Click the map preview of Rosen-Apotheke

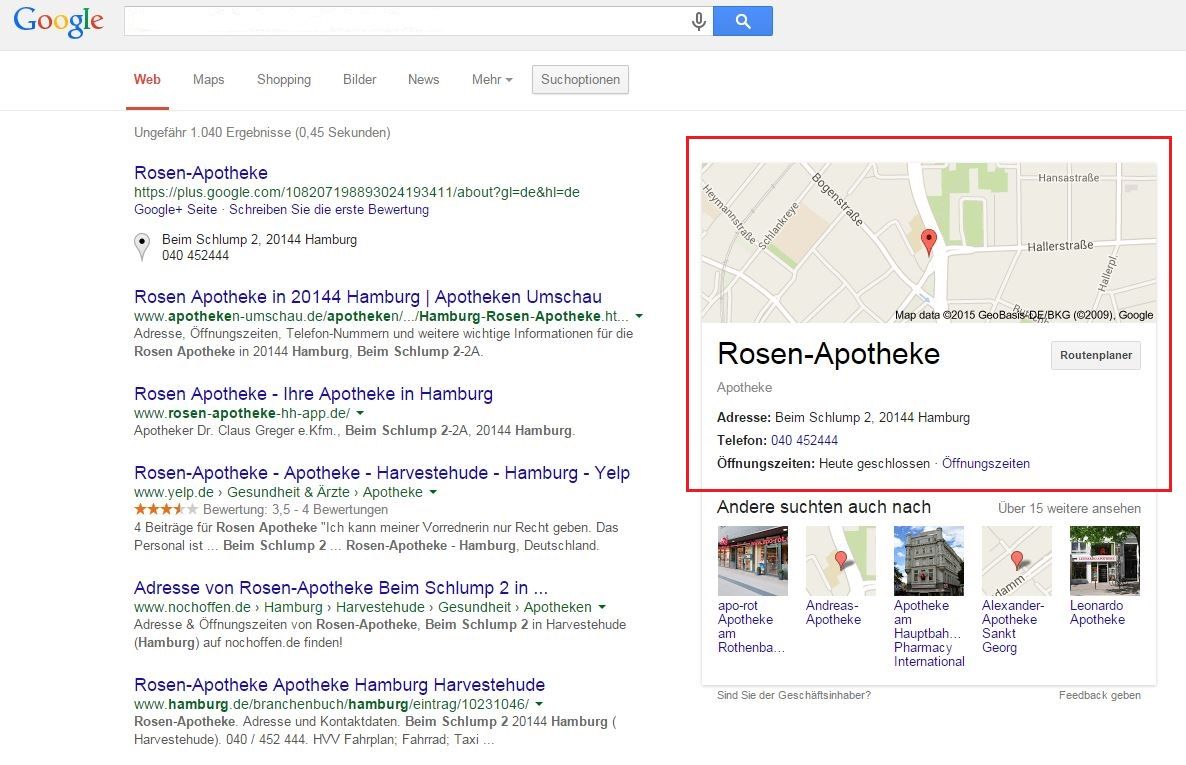(929, 243)
